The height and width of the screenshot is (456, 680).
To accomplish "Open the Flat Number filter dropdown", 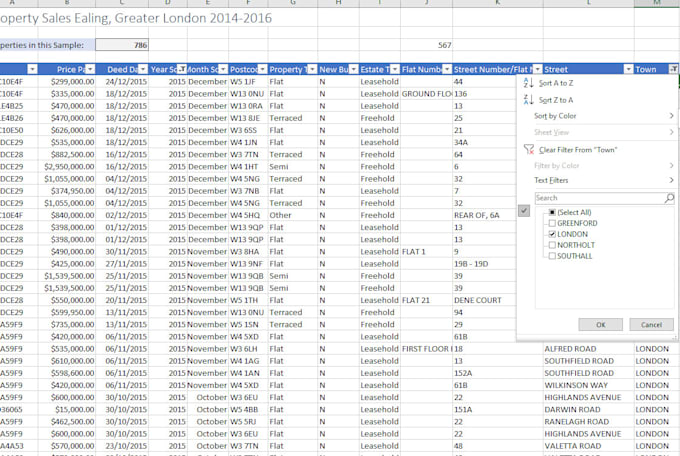I will [447, 69].
